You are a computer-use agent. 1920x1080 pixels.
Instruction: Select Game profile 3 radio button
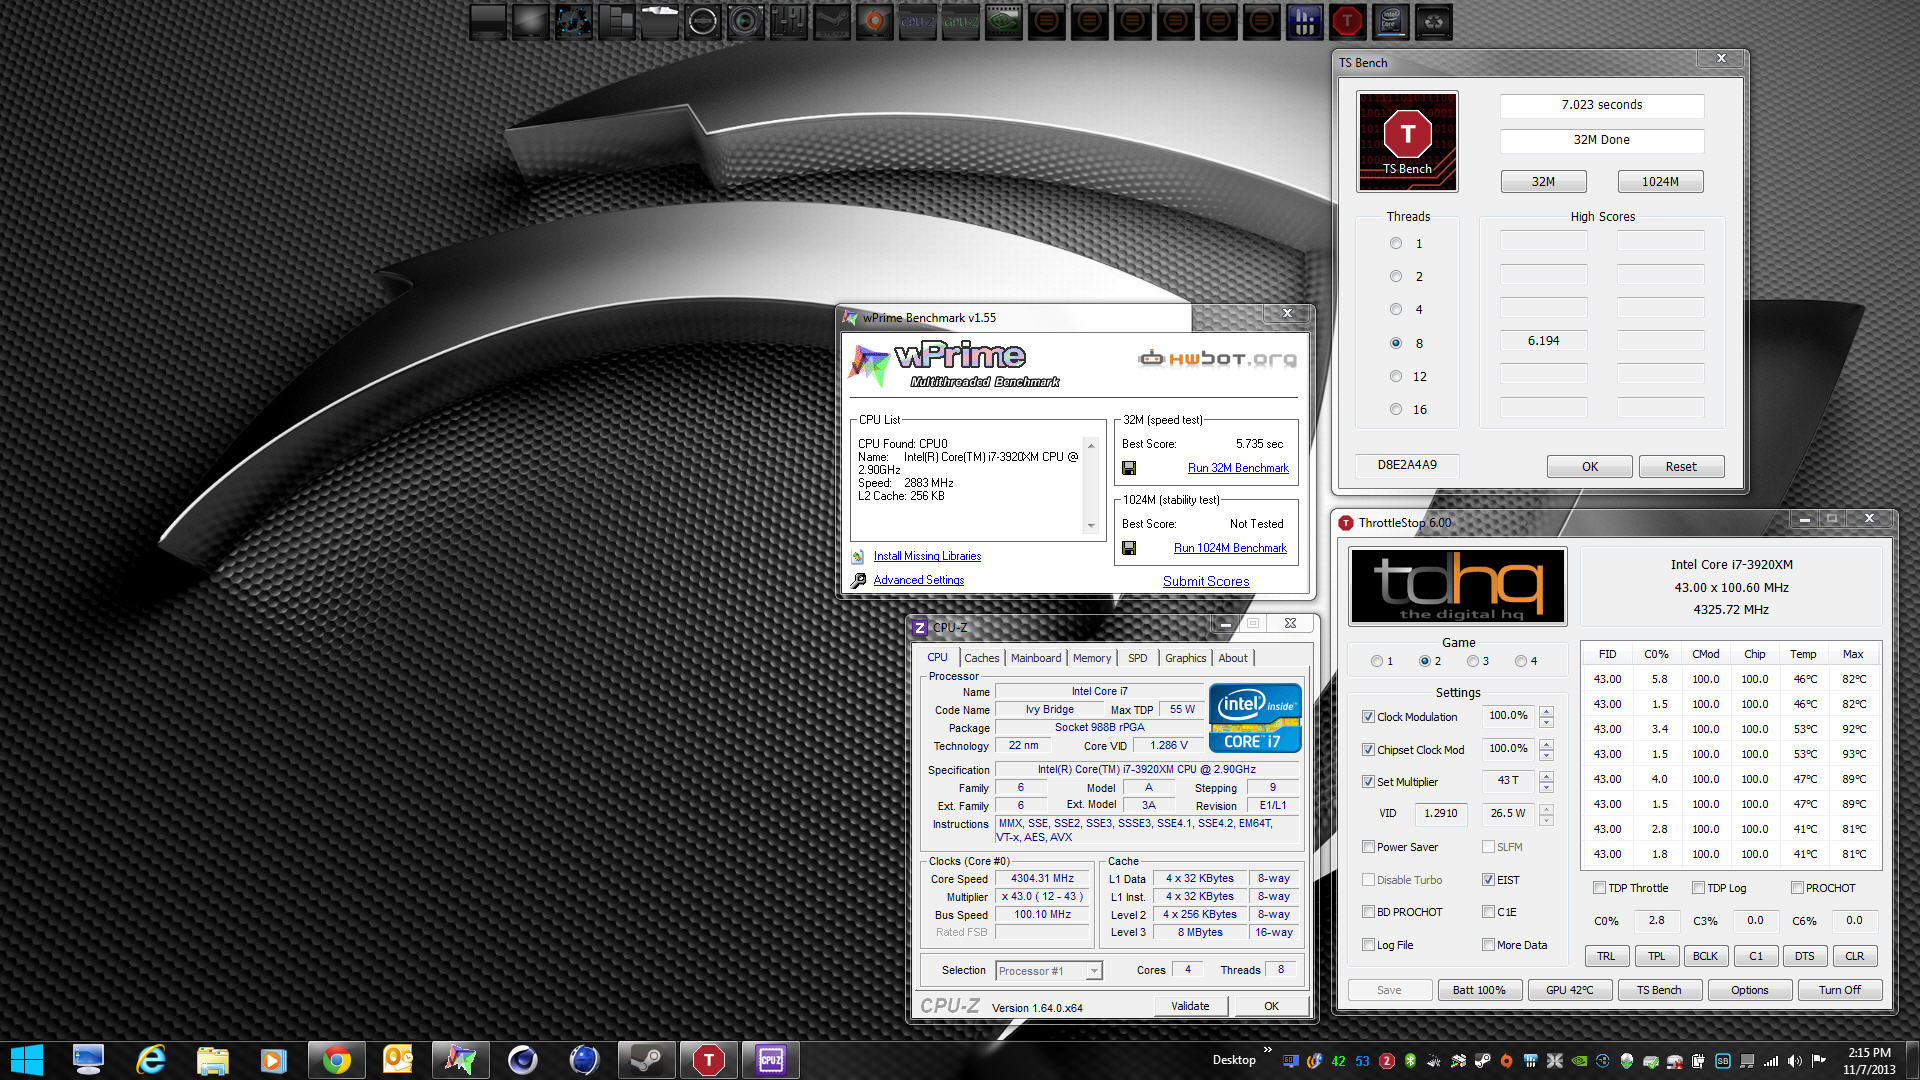pos(1473,661)
